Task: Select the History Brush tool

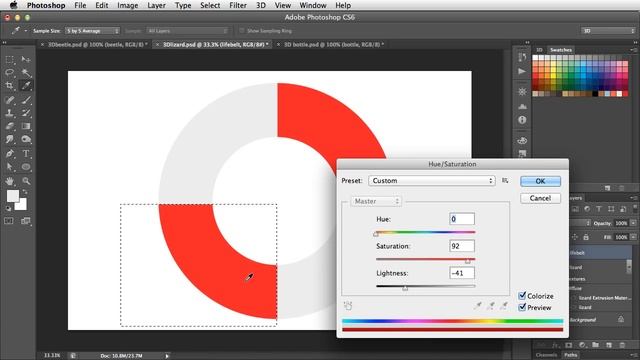Action: pyautogui.click(x=26, y=113)
